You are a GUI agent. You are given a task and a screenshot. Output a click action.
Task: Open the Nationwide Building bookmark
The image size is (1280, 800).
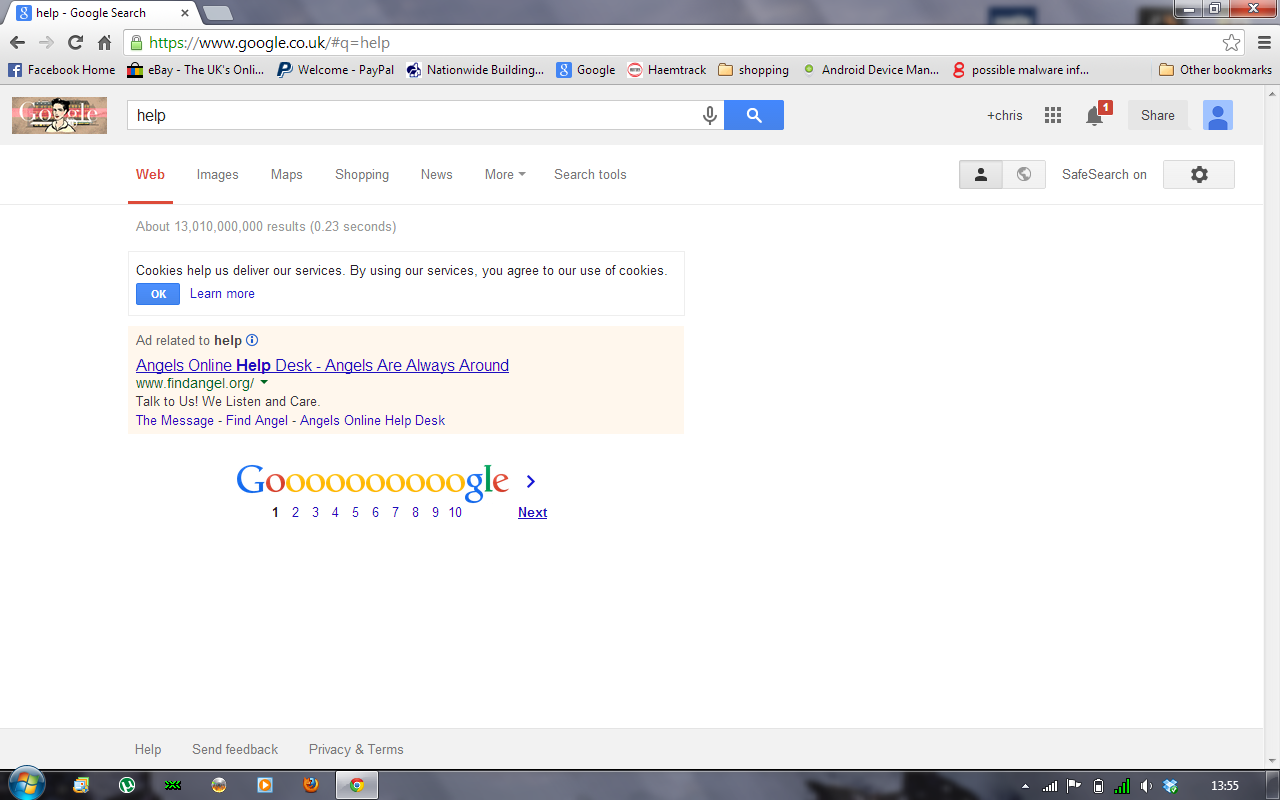(475, 70)
